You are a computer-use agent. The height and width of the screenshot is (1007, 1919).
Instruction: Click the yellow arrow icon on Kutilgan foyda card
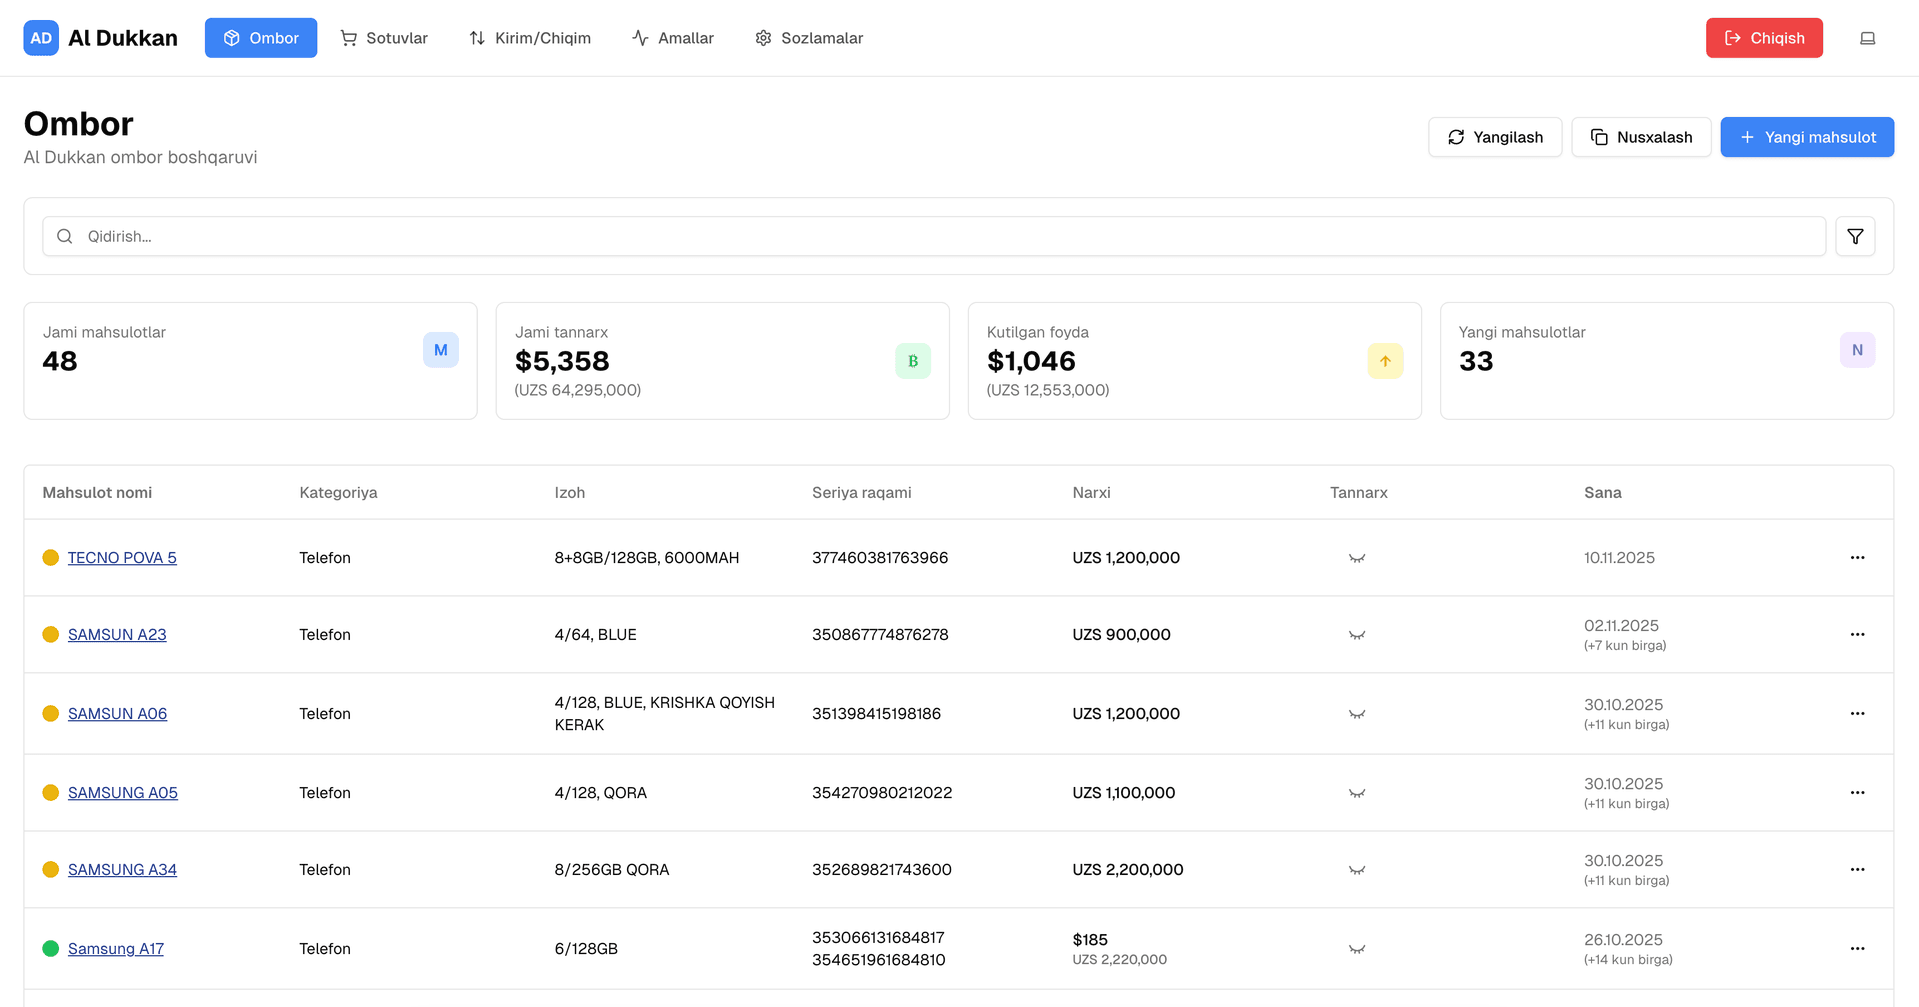(x=1385, y=361)
